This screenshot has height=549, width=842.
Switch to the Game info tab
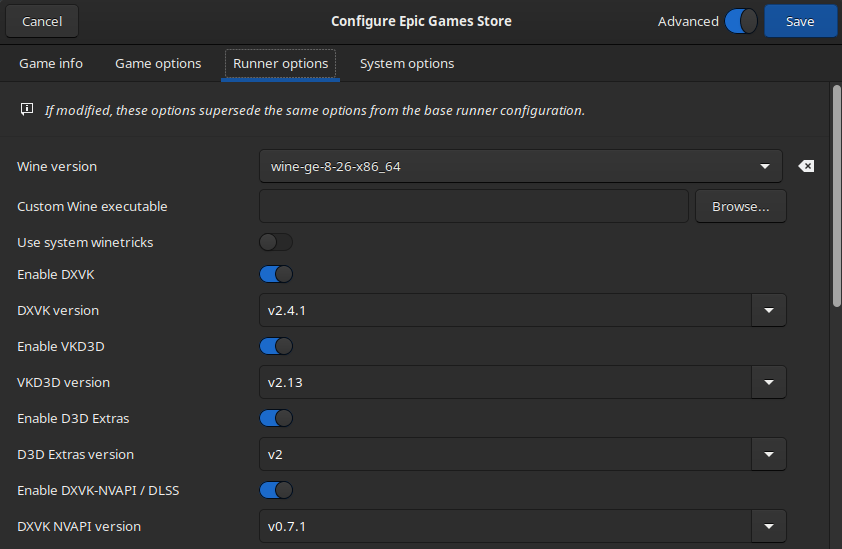(51, 63)
